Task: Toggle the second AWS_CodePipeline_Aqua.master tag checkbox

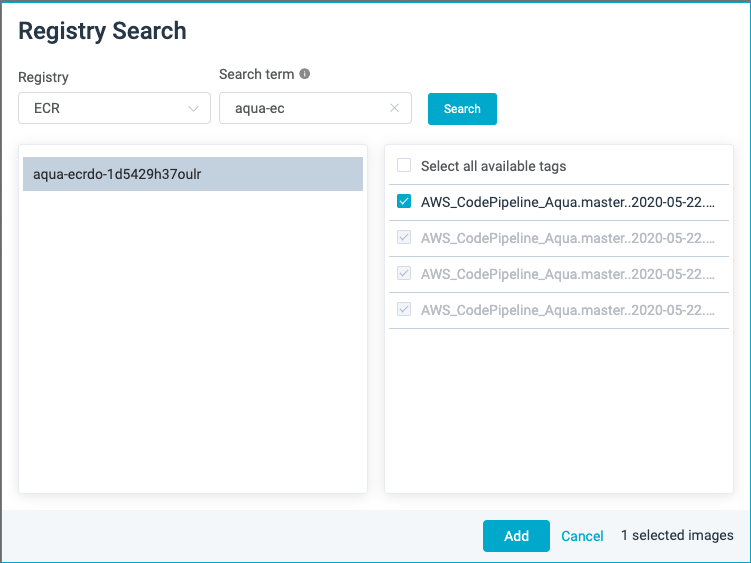Action: 404,237
